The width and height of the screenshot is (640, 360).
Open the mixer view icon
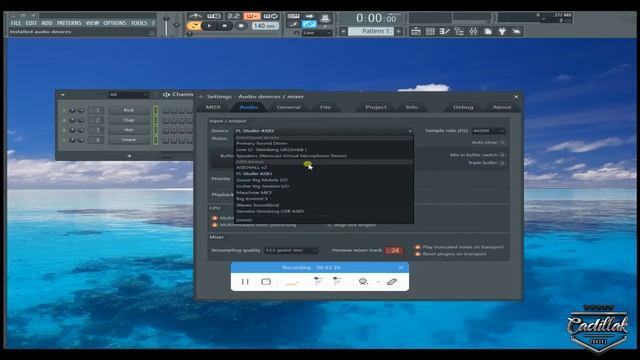click(473, 31)
